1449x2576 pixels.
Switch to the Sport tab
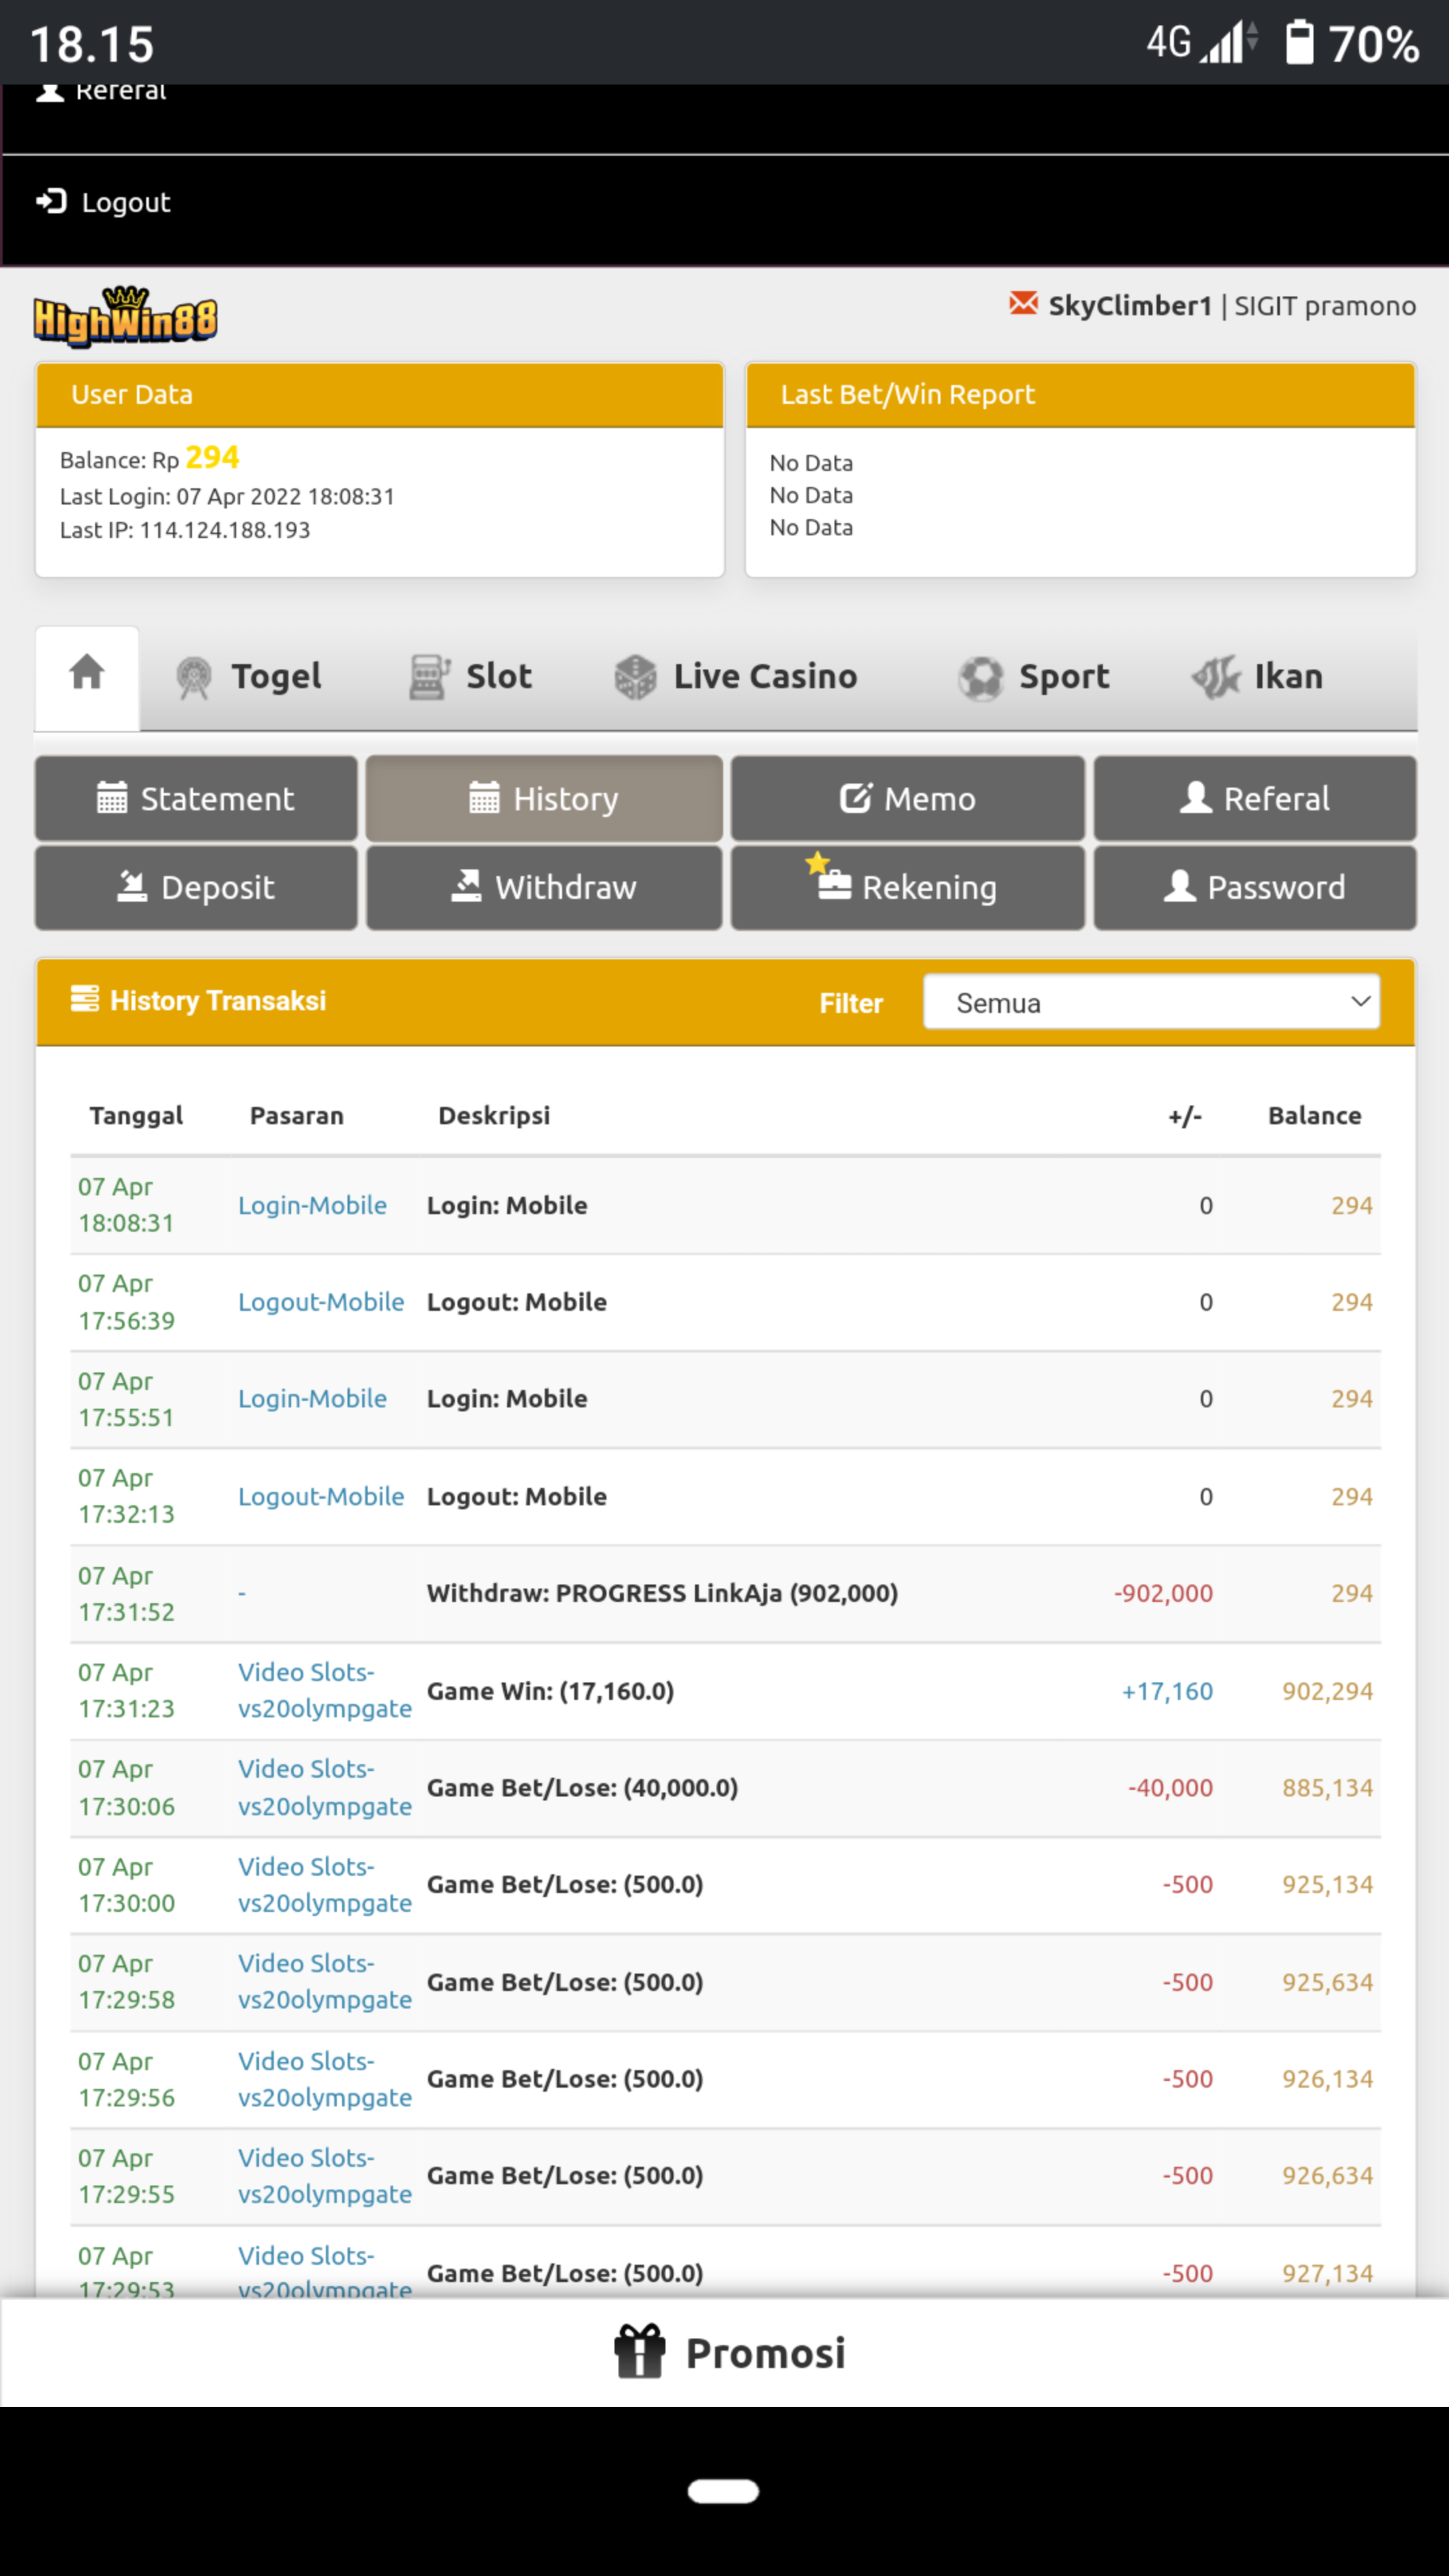(x=1034, y=677)
